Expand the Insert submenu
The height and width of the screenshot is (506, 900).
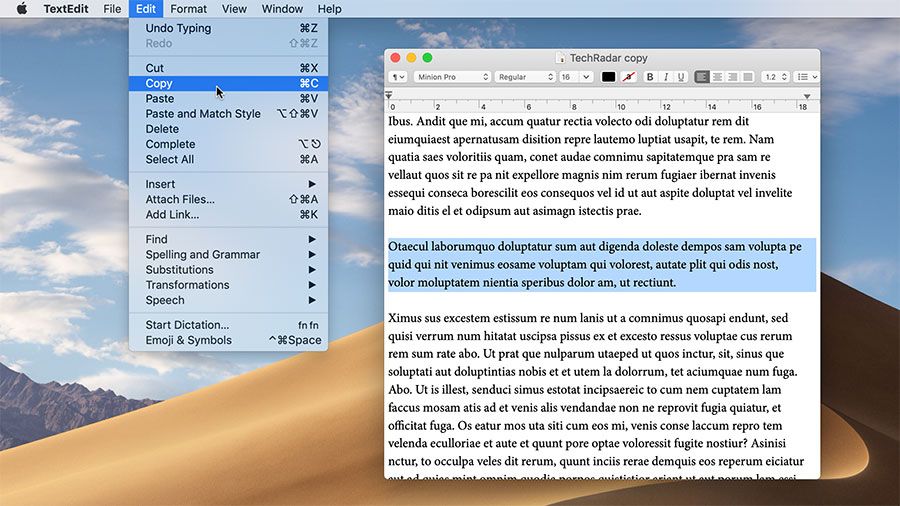click(x=228, y=184)
